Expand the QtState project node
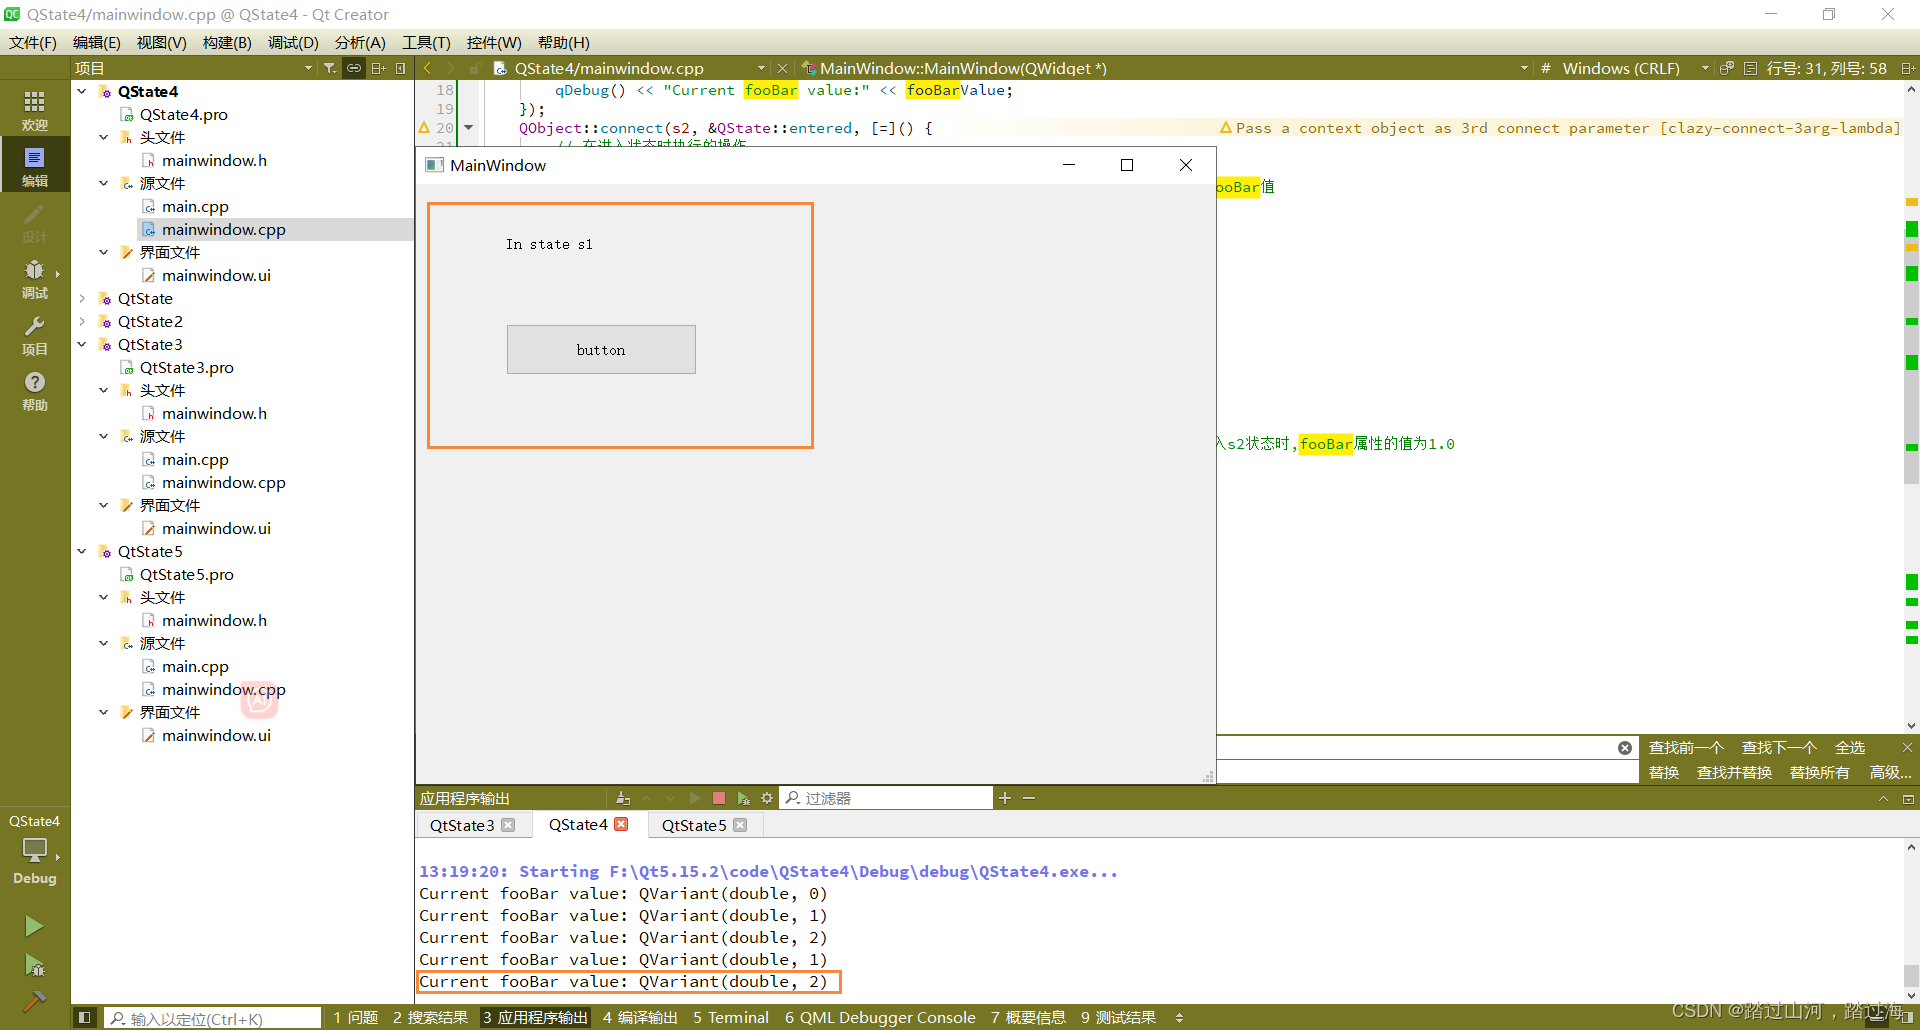Viewport: 1920px width, 1030px height. click(x=82, y=298)
